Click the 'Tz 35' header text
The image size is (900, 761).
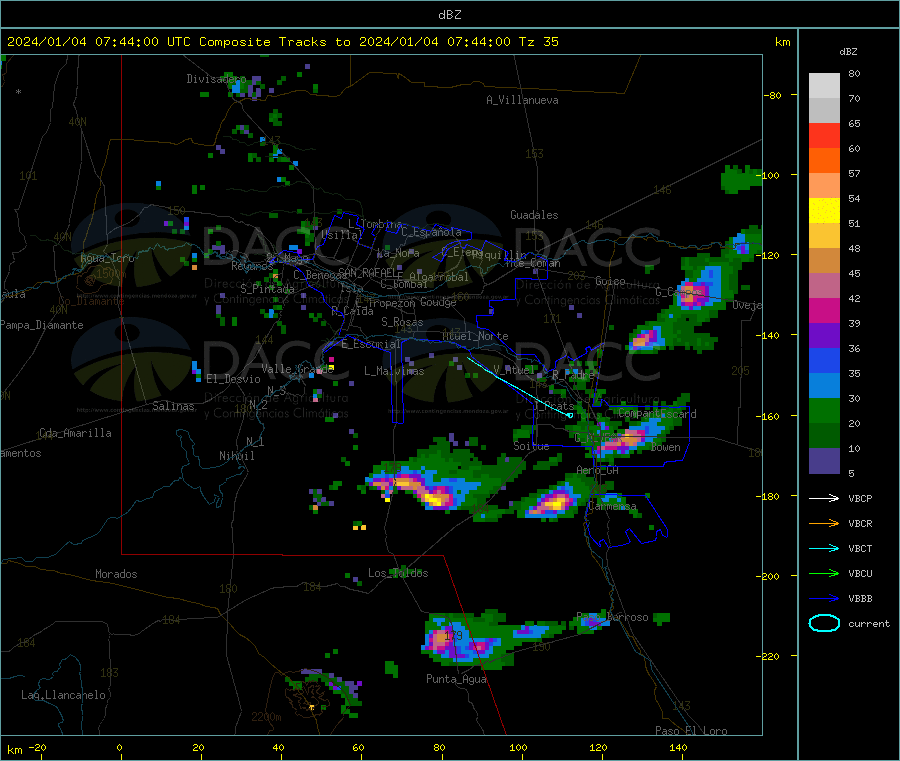tap(538, 42)
